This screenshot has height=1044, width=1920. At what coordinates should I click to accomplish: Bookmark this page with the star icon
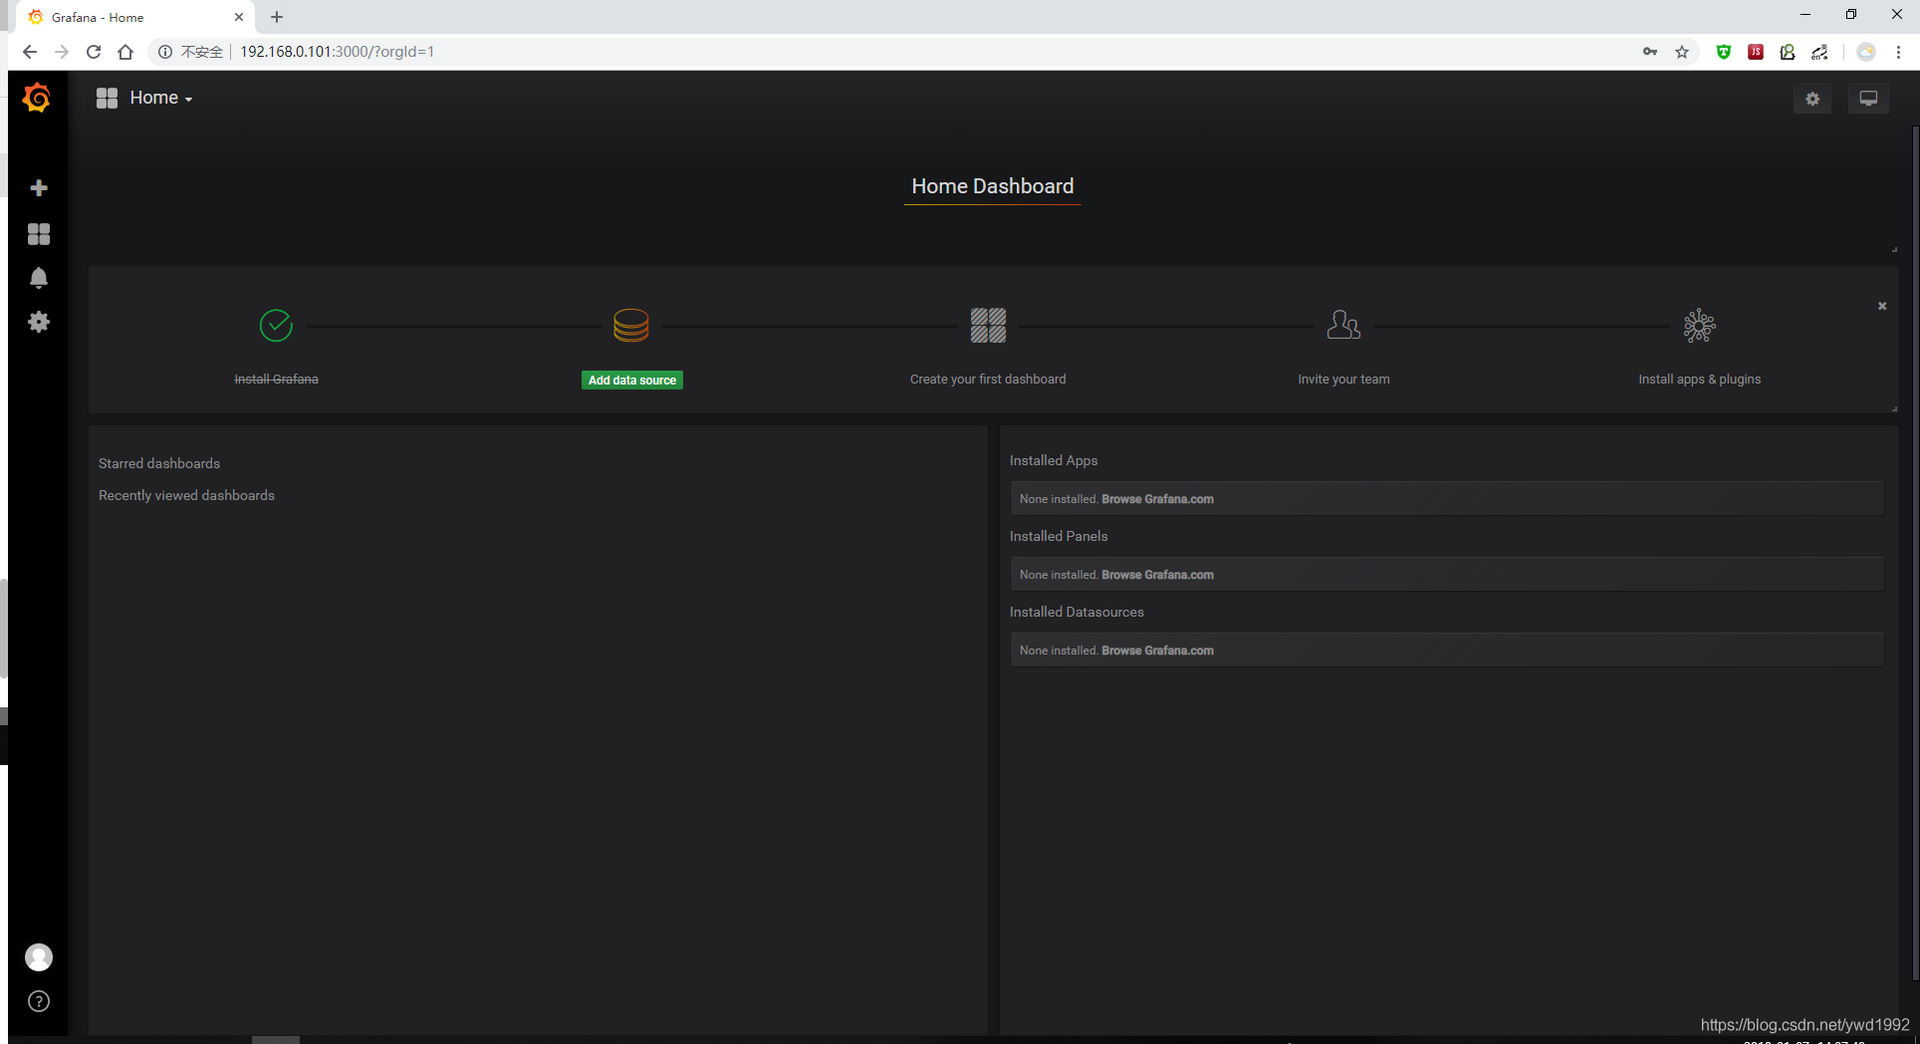(x=1682, y=52)
